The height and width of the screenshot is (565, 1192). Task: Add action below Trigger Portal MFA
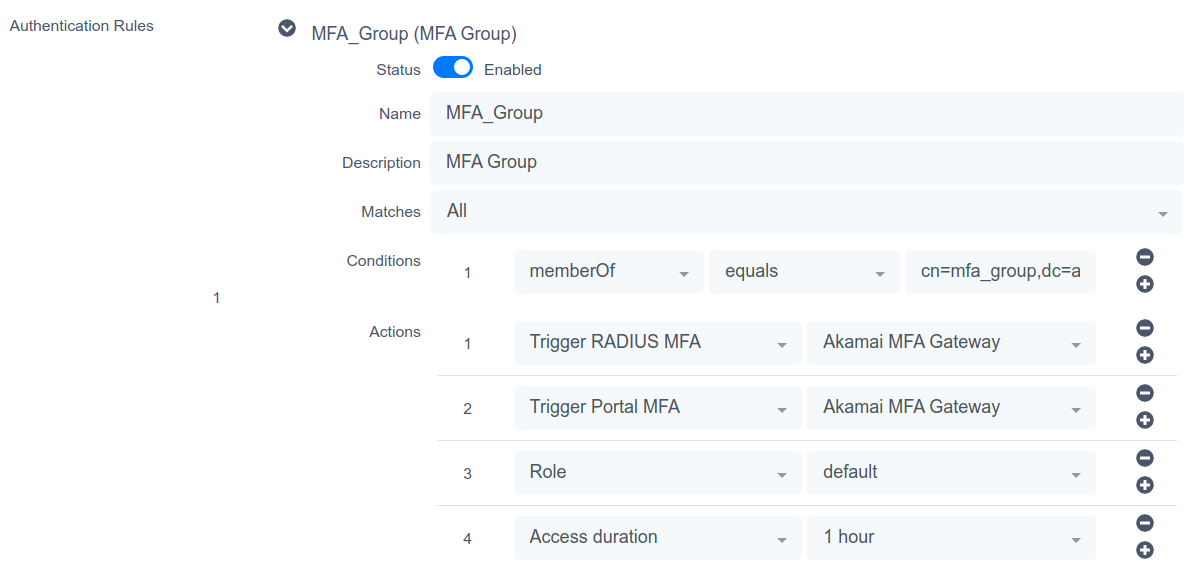click(1145, 420)
